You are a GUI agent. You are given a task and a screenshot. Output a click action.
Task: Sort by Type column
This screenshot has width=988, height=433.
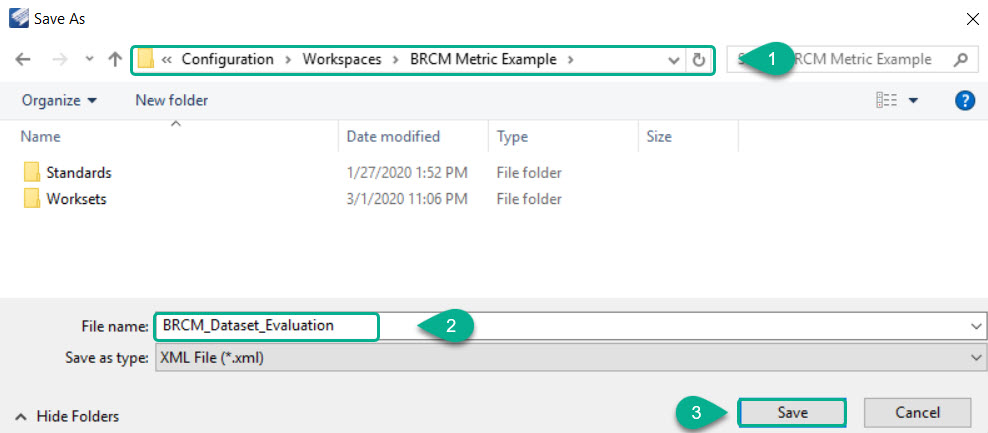pos(512,137)
